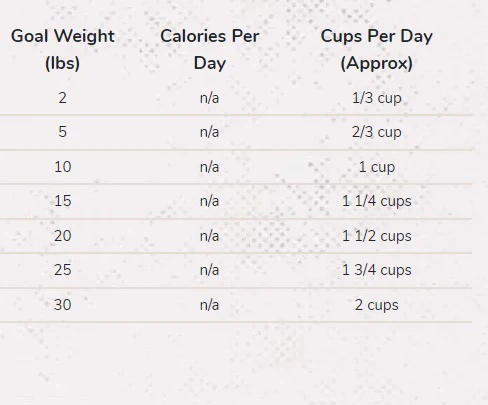Select the goal weight value 20
The image size is (488, 405).
[x=63, y=236]
